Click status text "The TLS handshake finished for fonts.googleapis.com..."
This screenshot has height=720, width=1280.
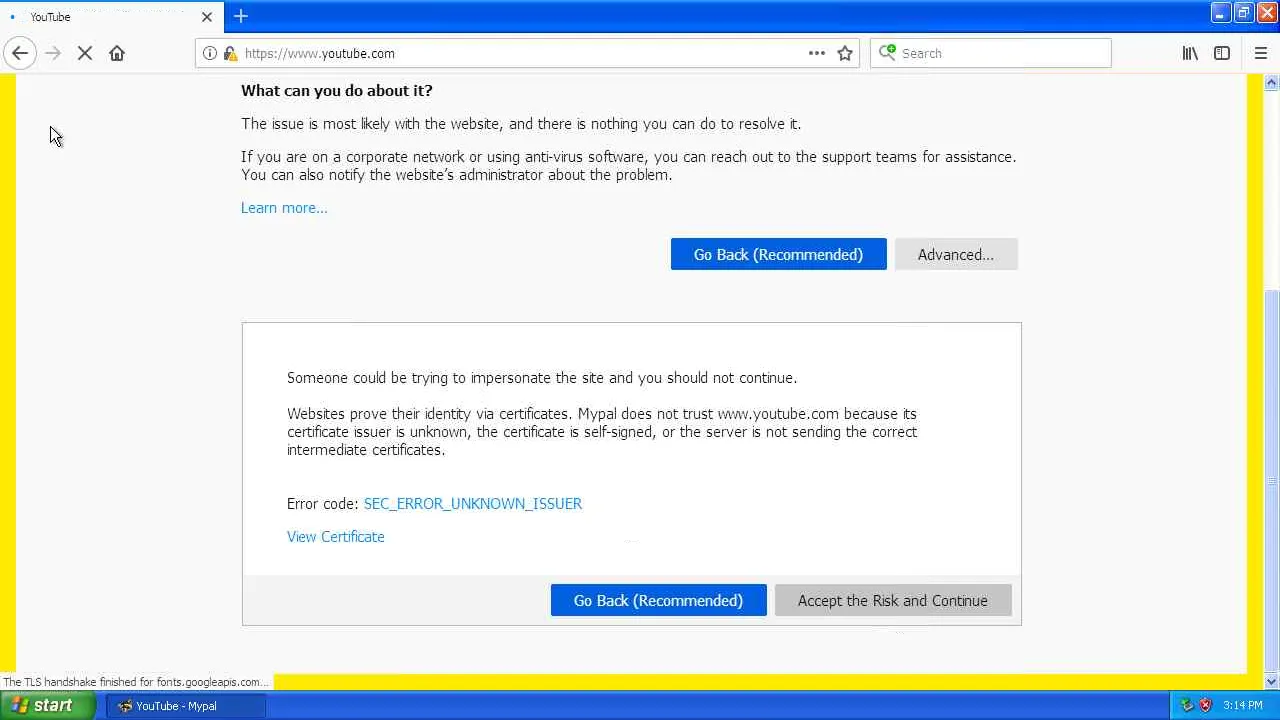click(x=136, y=682)
